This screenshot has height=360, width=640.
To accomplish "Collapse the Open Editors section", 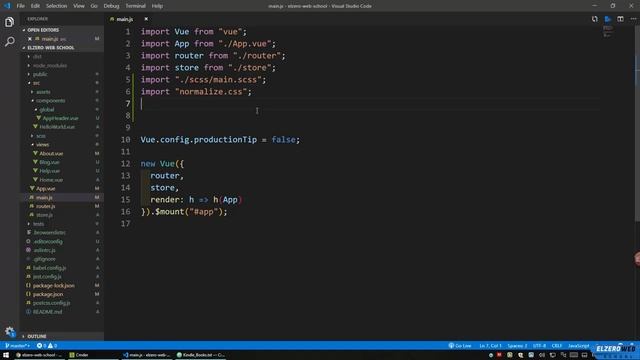I will pos(43,30).
